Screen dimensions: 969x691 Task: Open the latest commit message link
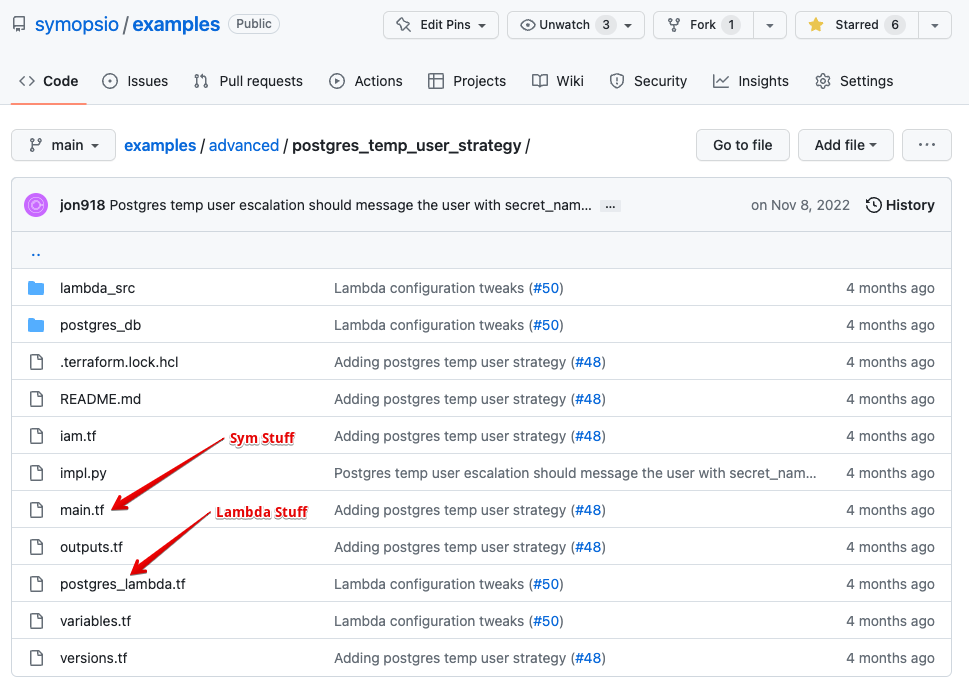350,205
